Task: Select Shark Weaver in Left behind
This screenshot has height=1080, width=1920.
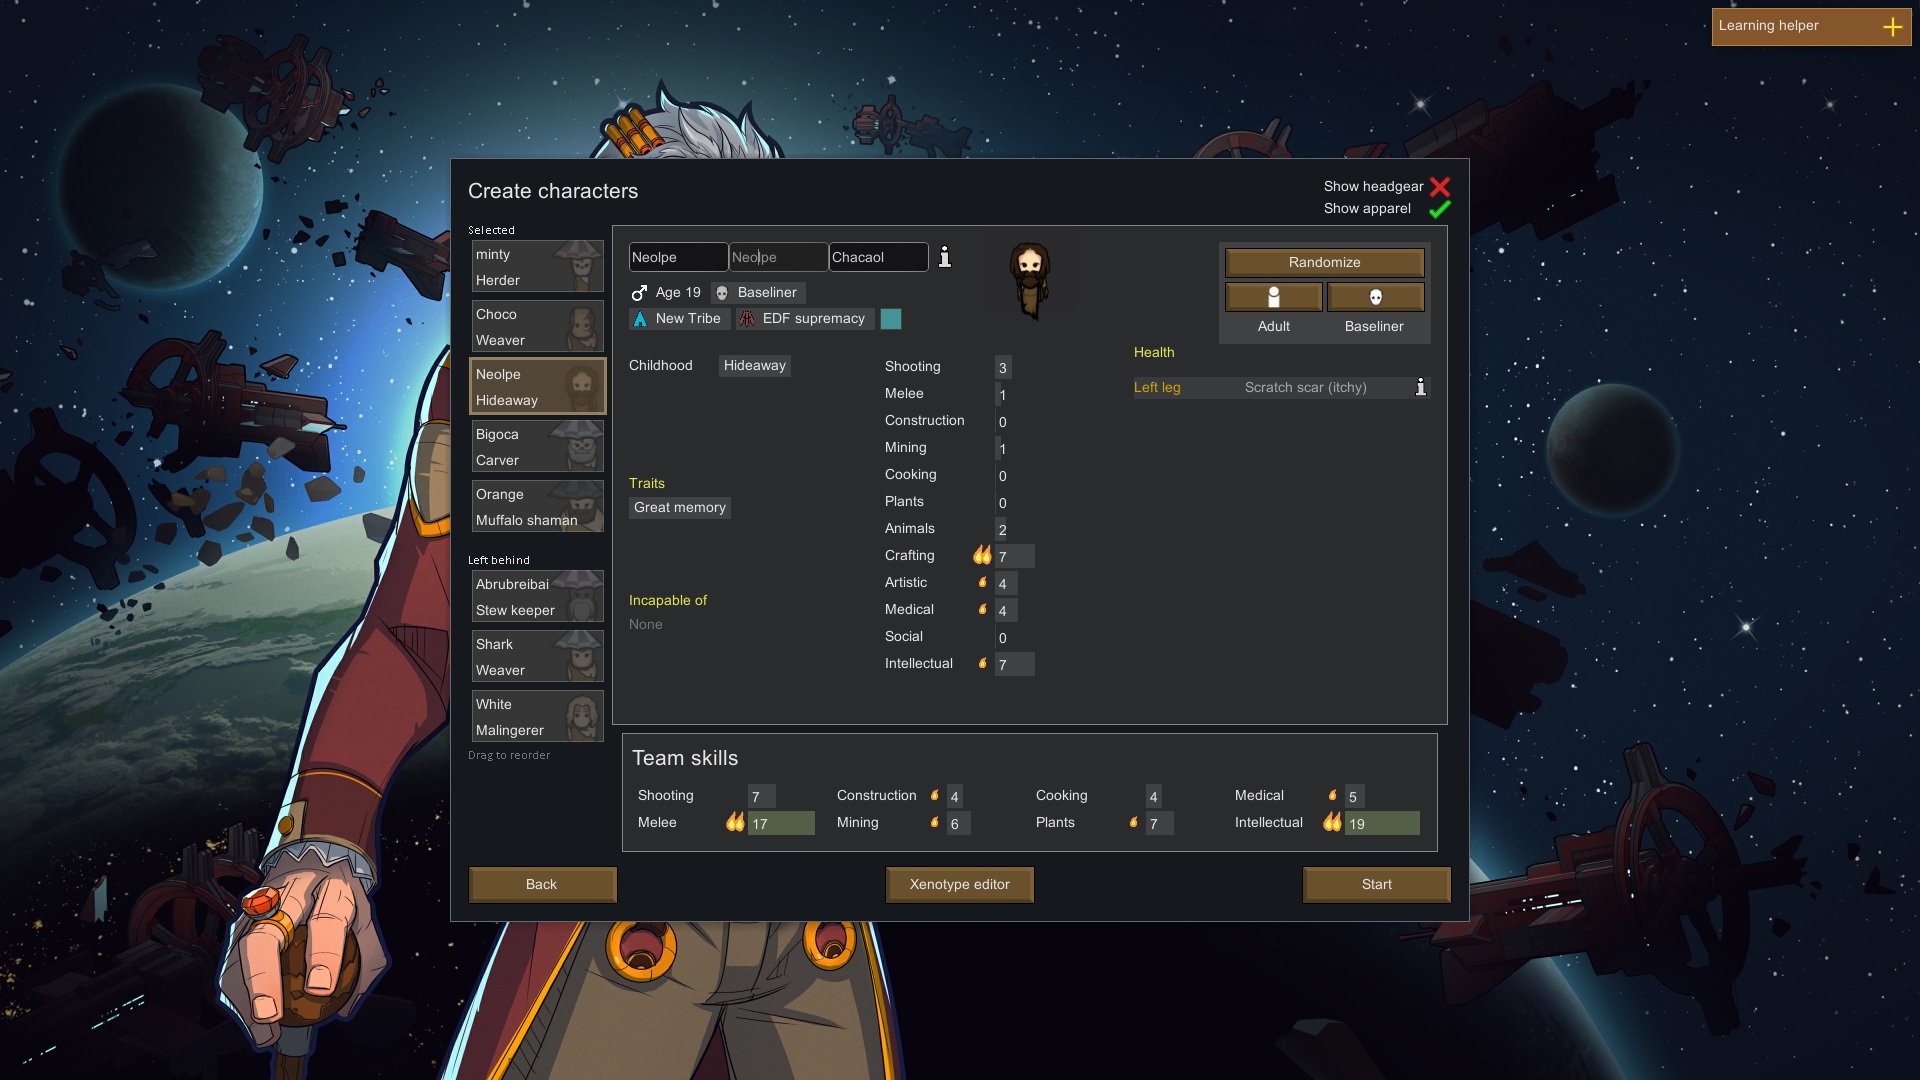Action: point(537,657)
